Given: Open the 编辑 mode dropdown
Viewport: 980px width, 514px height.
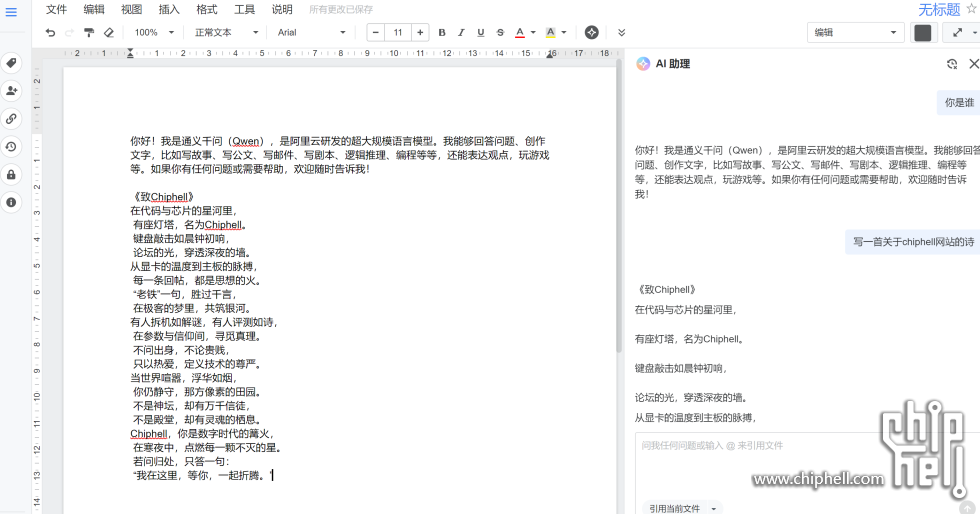Looking at the screenshot, I should pyautogui.click(x=856, y=33).
